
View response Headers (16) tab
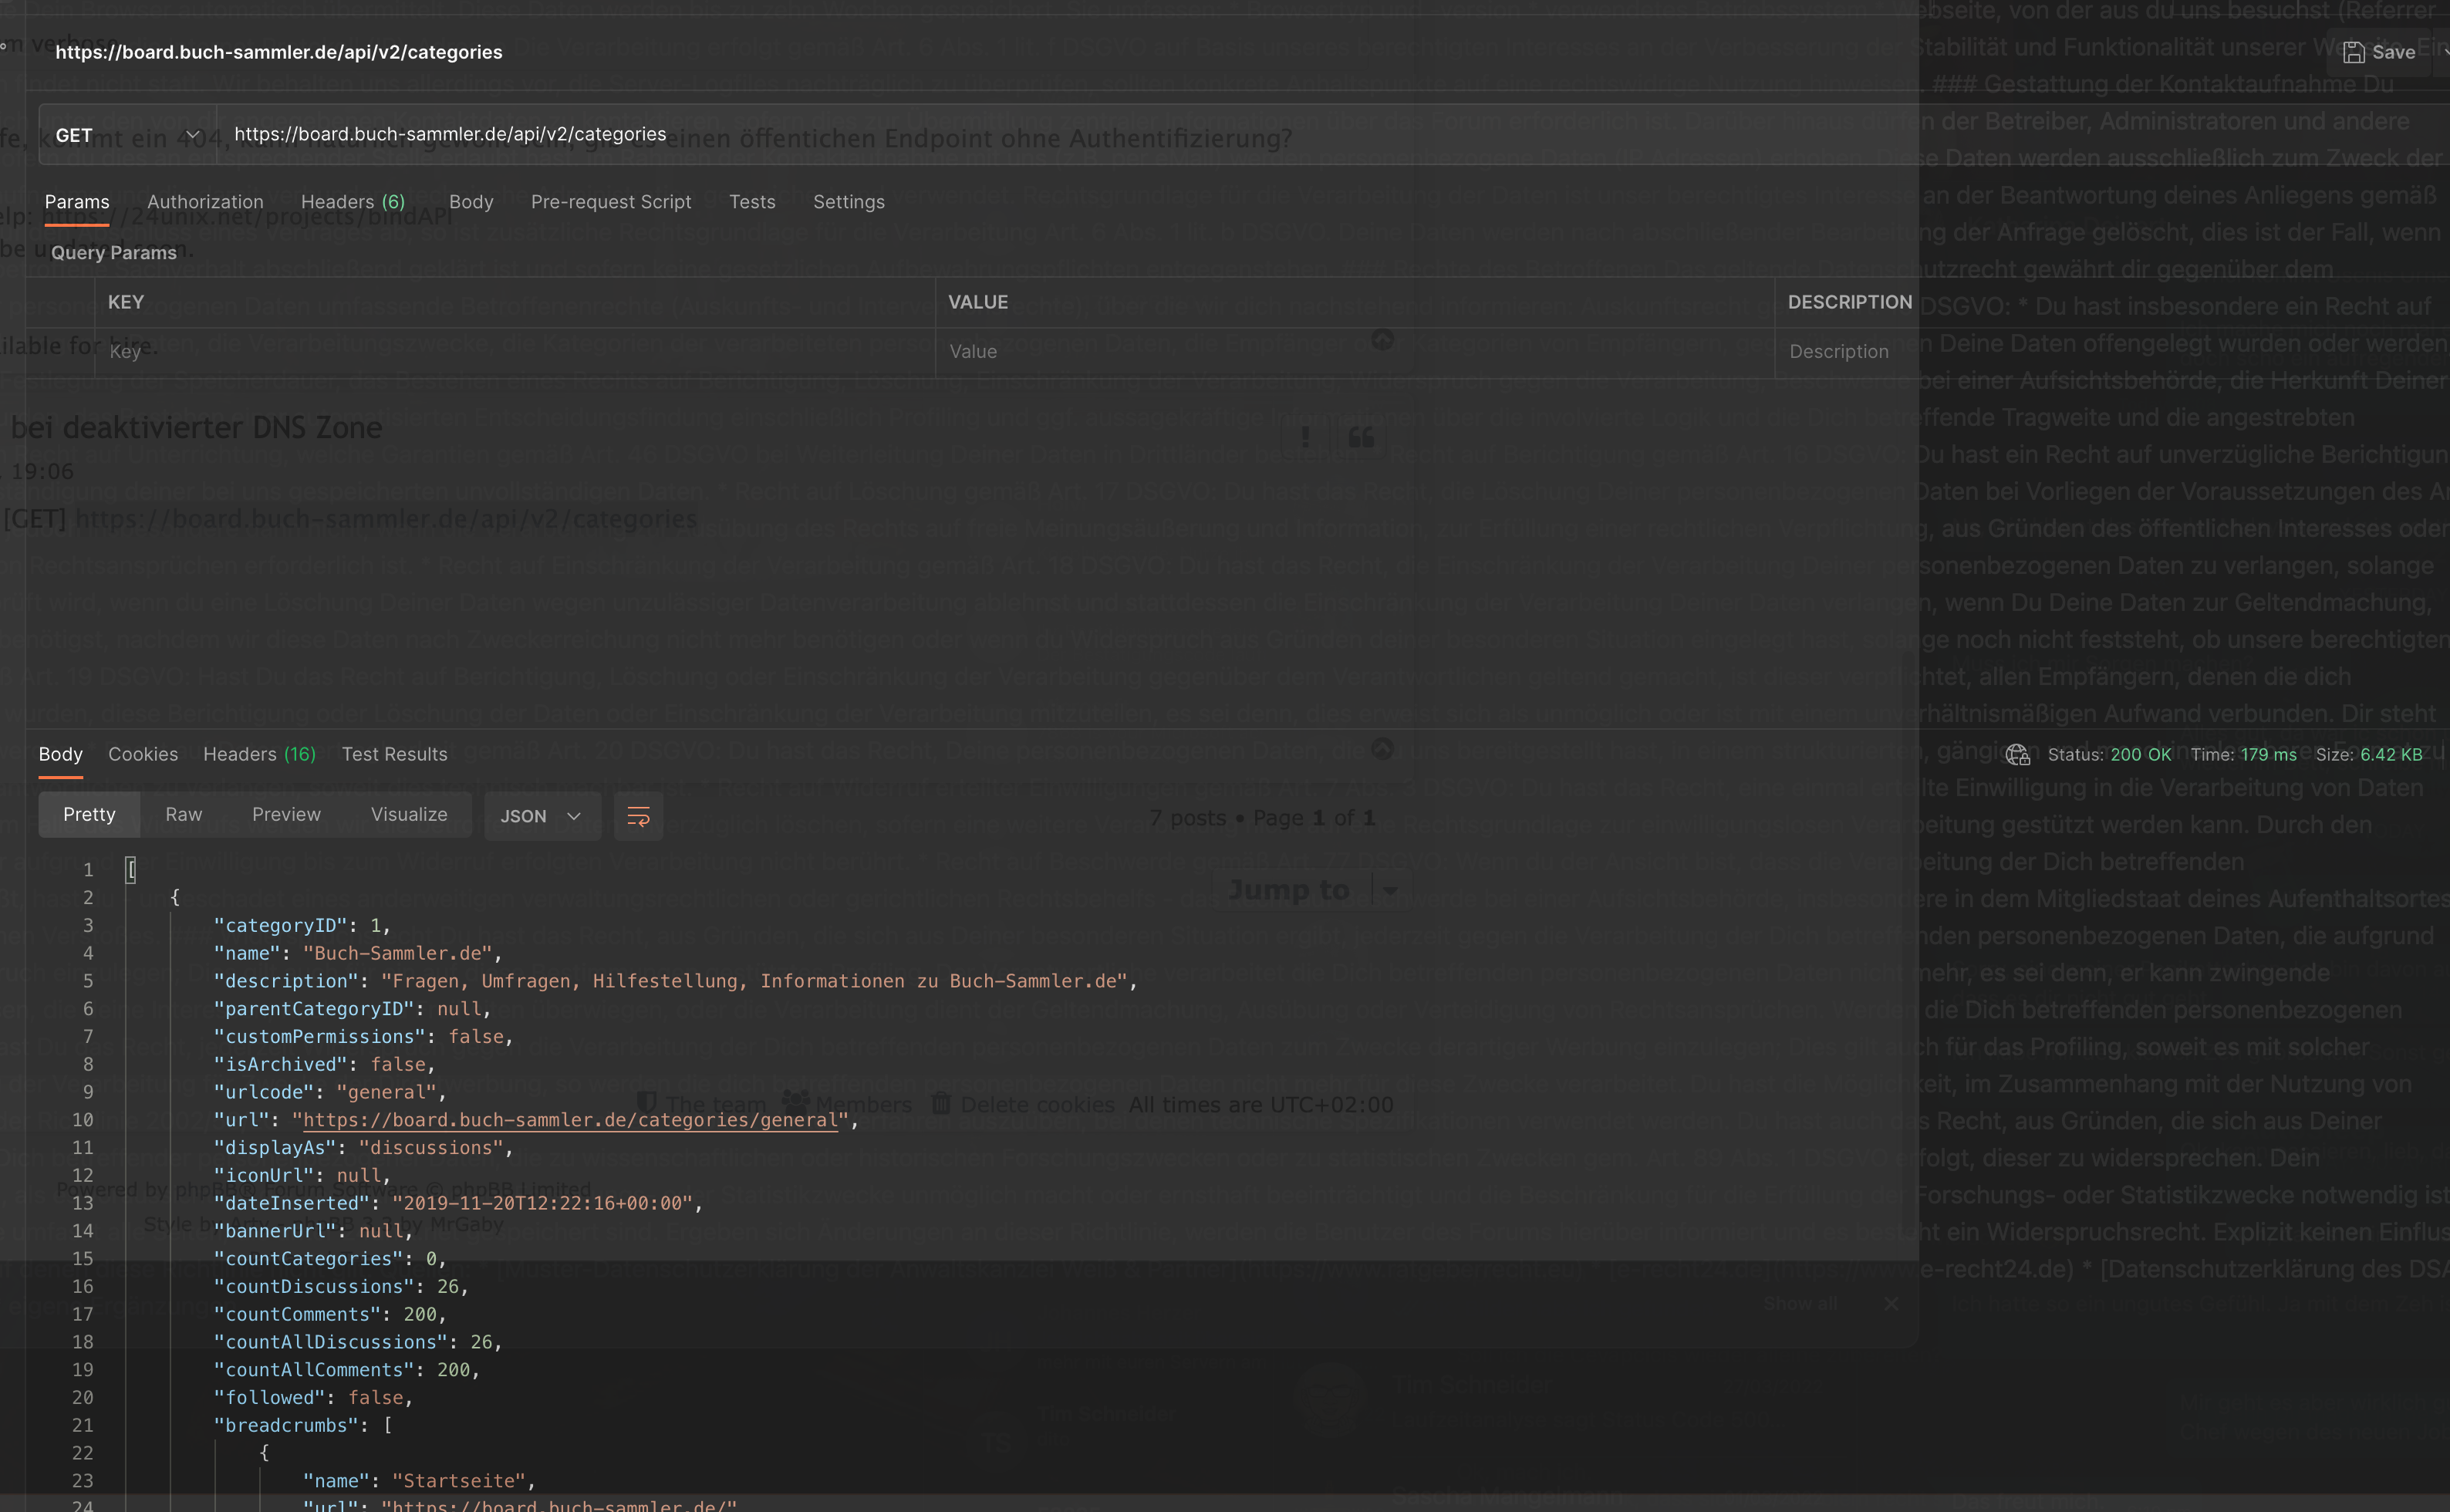point(259,754)
